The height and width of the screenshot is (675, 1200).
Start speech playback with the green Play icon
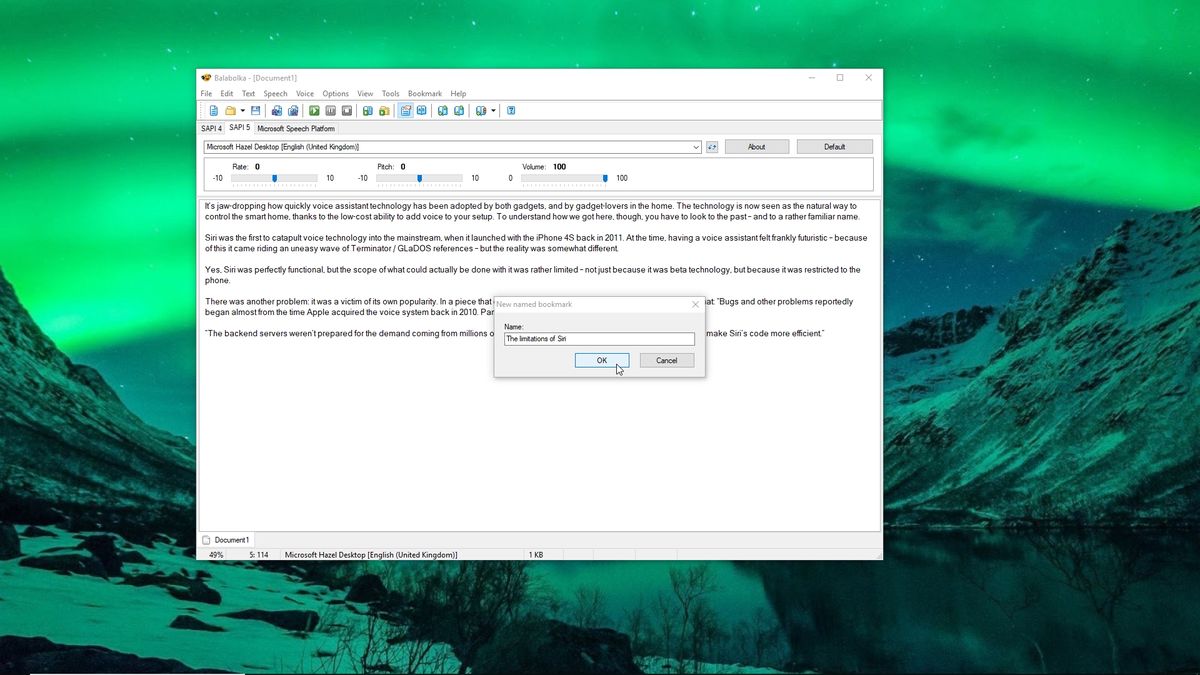tap(313, 110)
